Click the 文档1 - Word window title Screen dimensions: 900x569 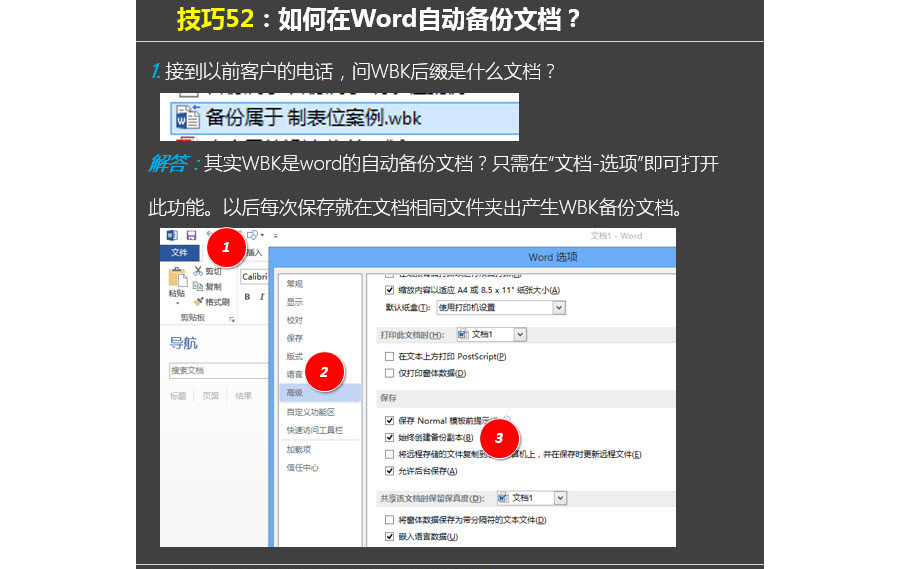616,236
